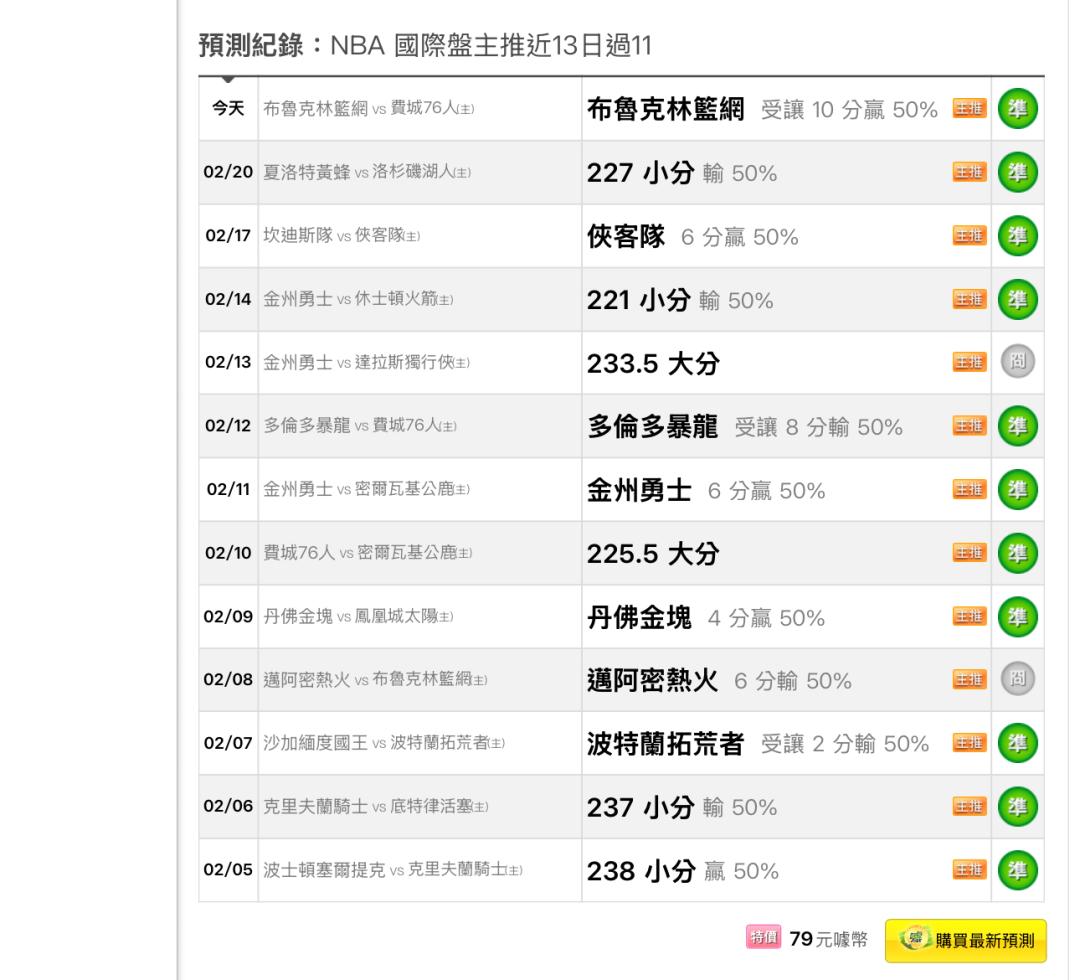
Task: Click the orange 主推 badge in 02/08 row
Action: 970,679
